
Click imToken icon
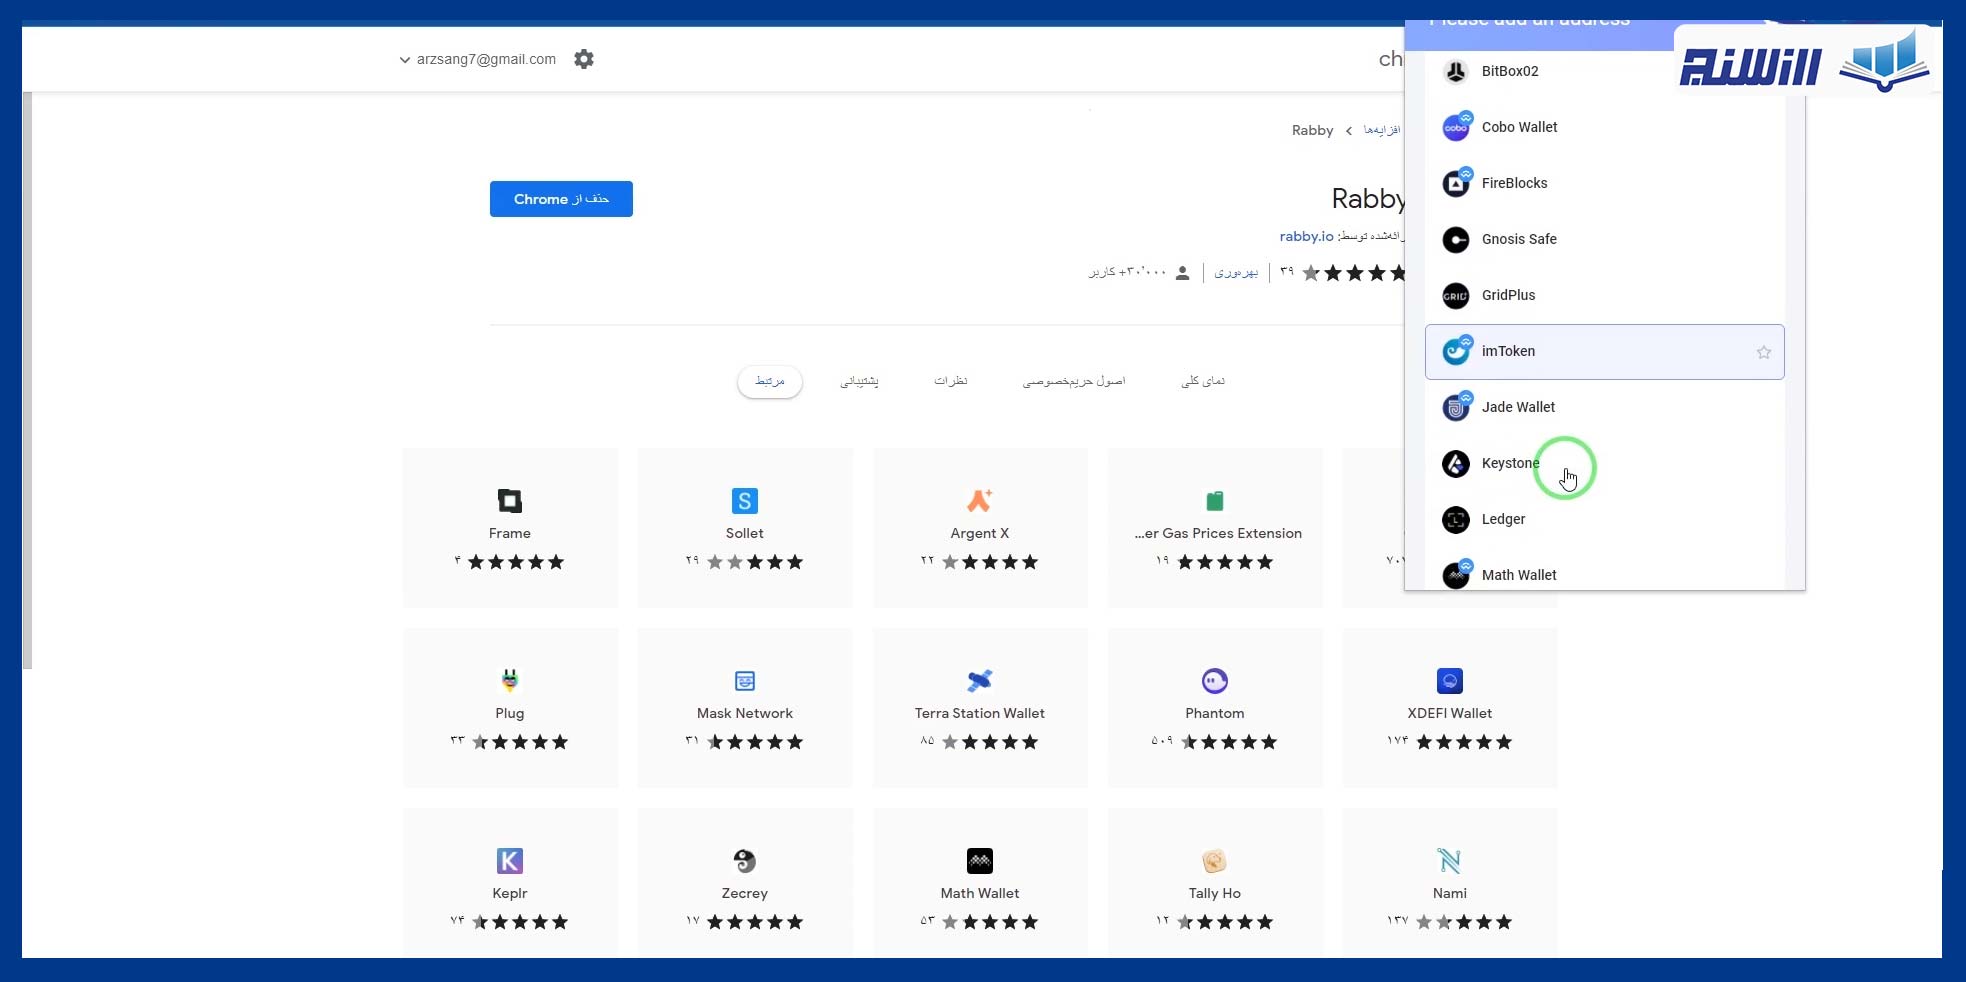pyautogui.click(x=1456, y=351)
